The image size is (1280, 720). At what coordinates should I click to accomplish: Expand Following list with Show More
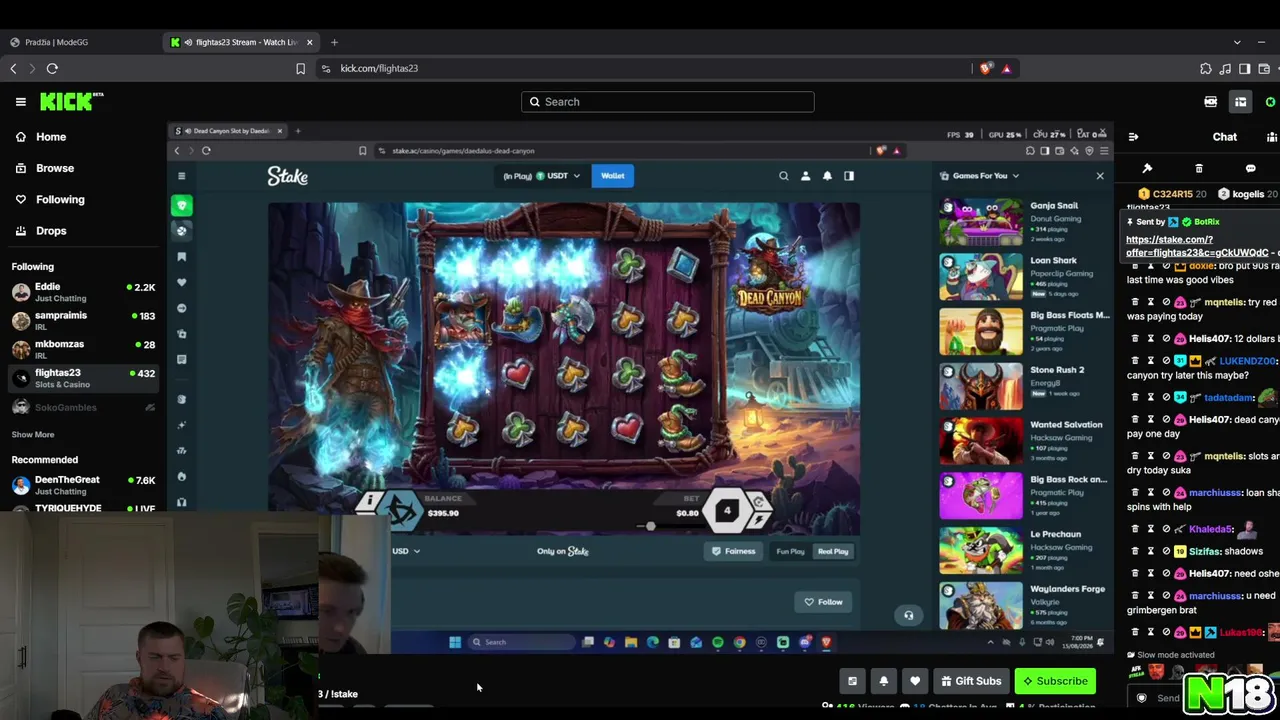pos(33,434)
